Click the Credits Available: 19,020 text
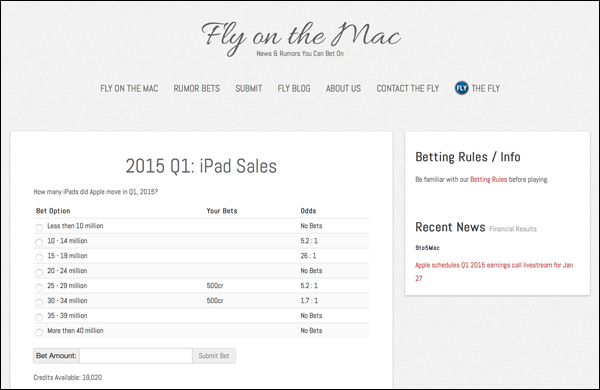Screen dimensions: 600x390 click(68, 377)
